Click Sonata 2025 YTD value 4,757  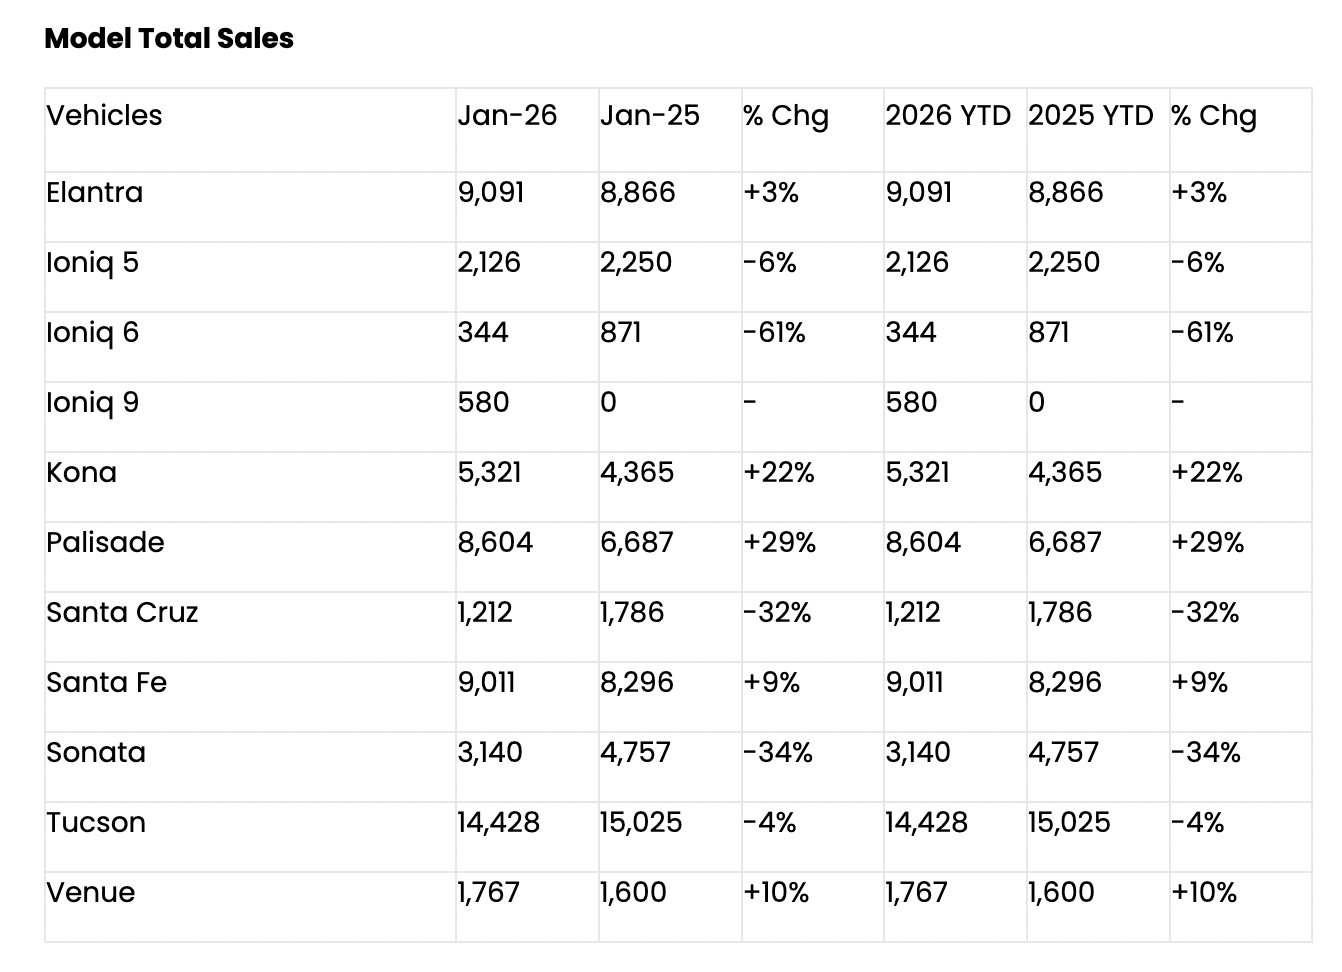(x=1063, y=753)
